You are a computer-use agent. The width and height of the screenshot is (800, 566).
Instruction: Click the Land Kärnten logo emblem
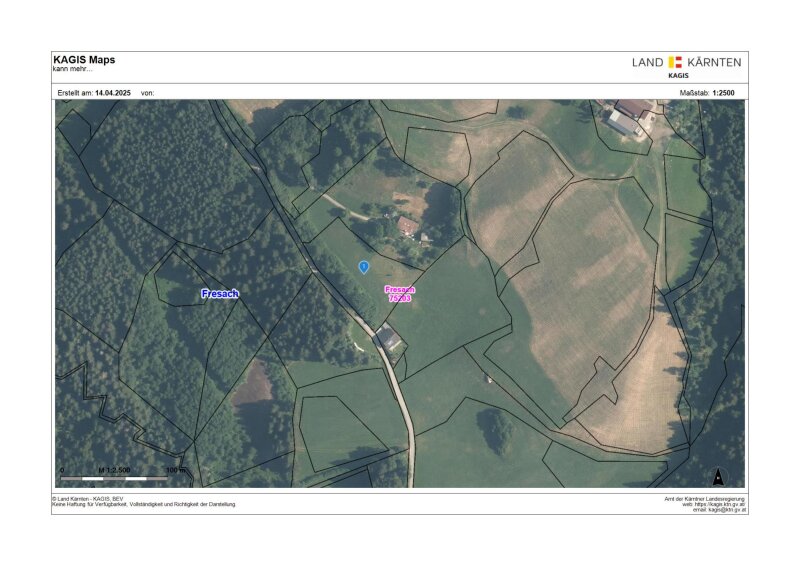pos(676,62)
